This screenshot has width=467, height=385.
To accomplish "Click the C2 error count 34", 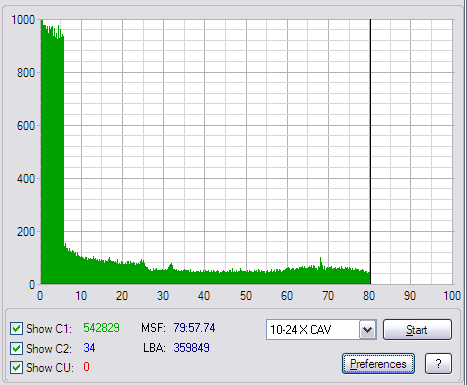I will coord(89,348).
